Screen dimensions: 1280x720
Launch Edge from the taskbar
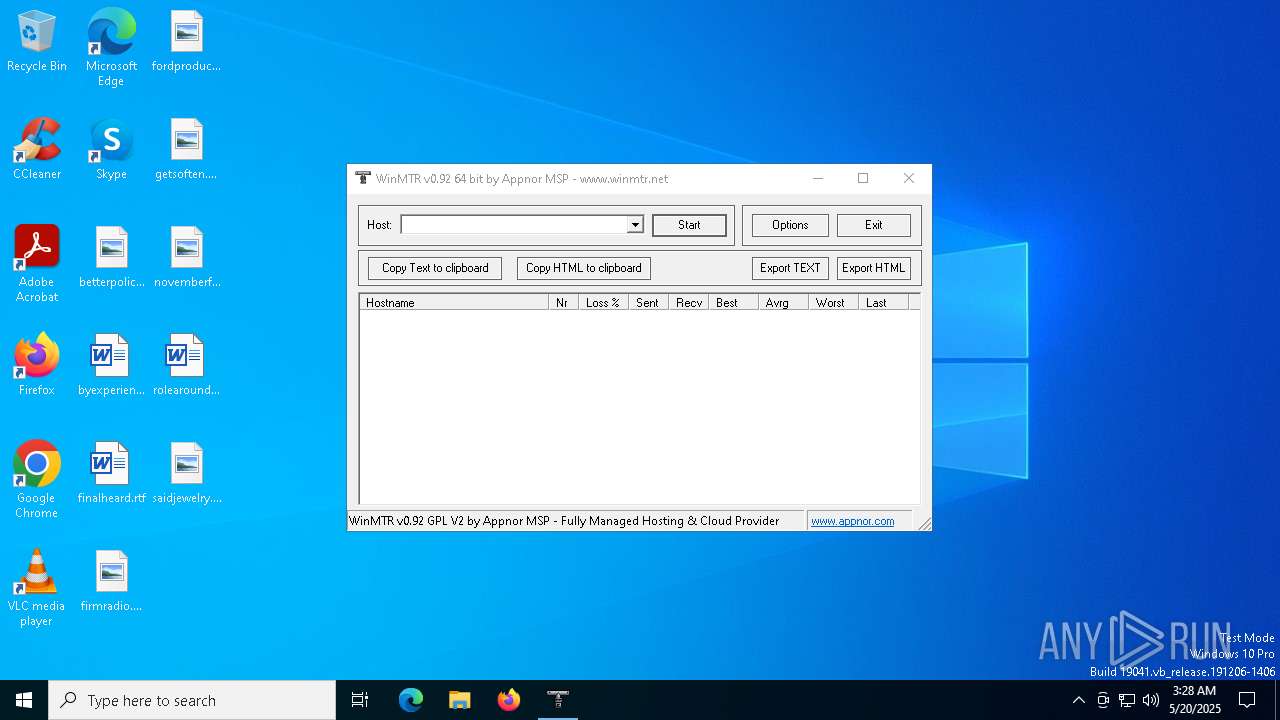tap(411, 700)
